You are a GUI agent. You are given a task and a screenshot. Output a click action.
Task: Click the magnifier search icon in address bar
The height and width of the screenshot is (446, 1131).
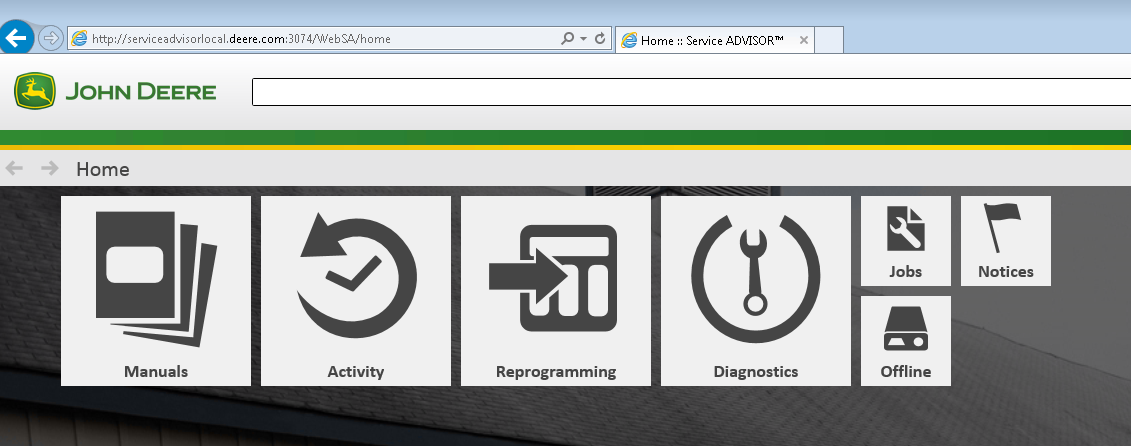pos(568,39)
